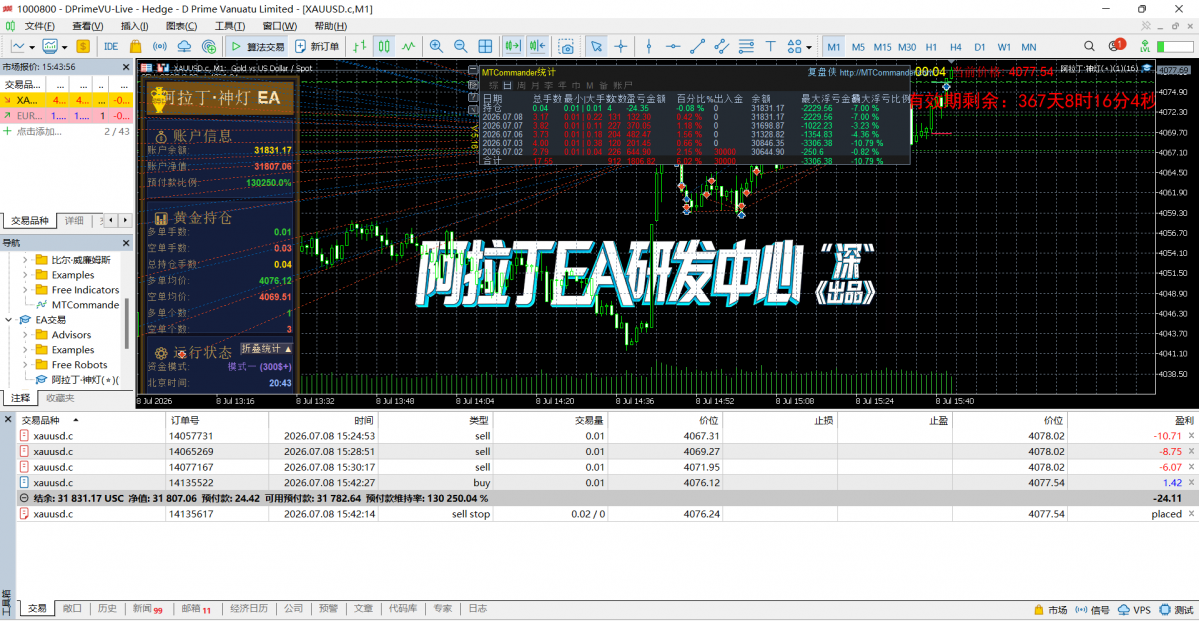The height and width of the screenshot is (621, 1199).
Task: Select MTCommande indicator in navigator
Action: pyautogui.click(x=85, y=304)
